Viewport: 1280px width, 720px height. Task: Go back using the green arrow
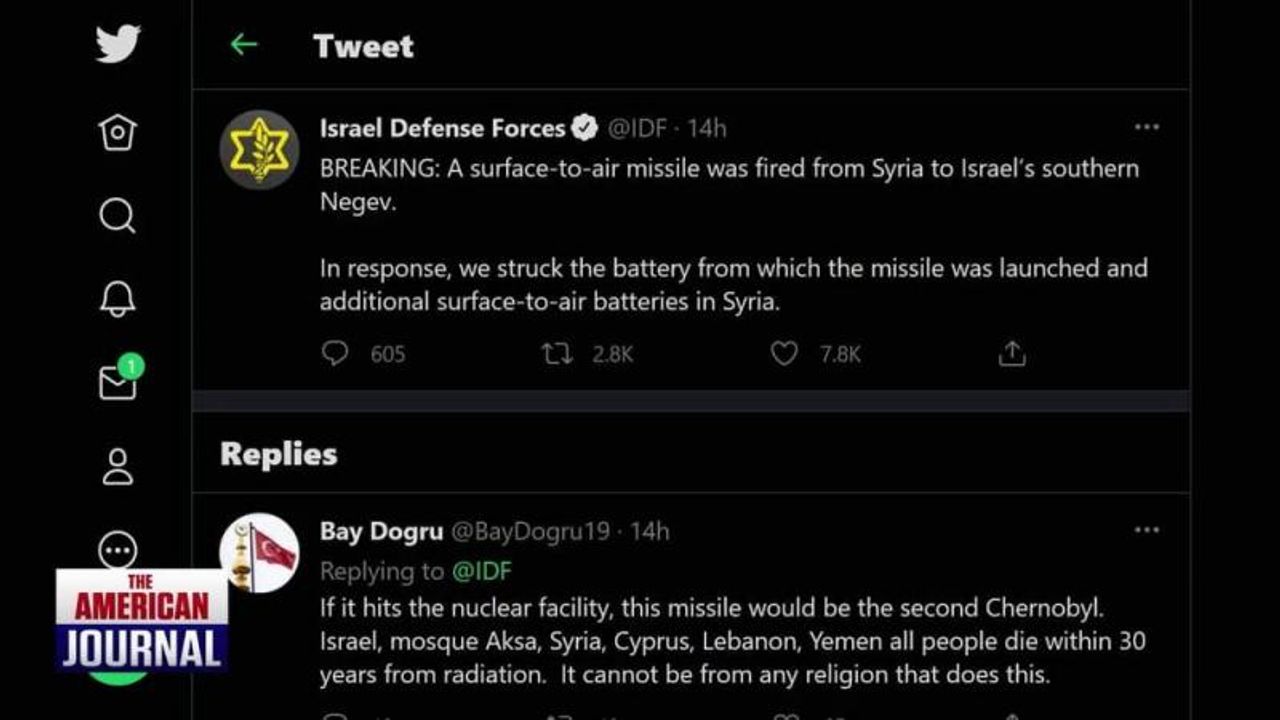coord(243,44)
